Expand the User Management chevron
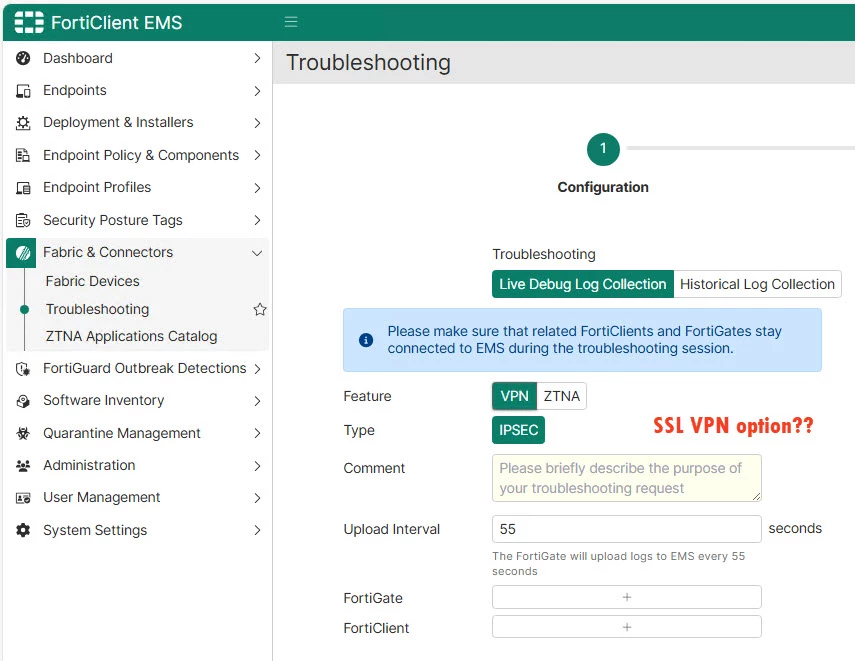Screen dimensions: 855x661 point(257,498)
